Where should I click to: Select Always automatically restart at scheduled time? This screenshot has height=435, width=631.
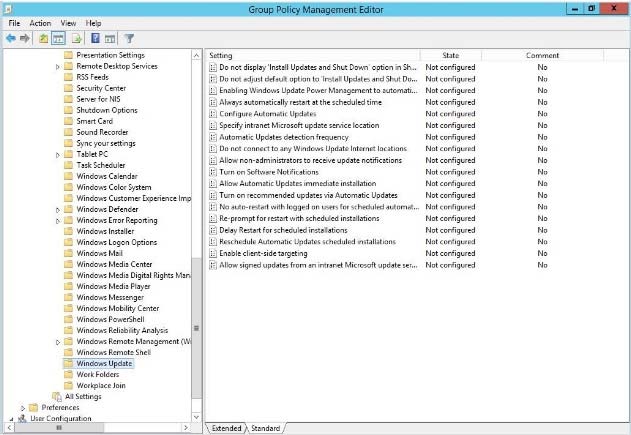click(300, 102)
